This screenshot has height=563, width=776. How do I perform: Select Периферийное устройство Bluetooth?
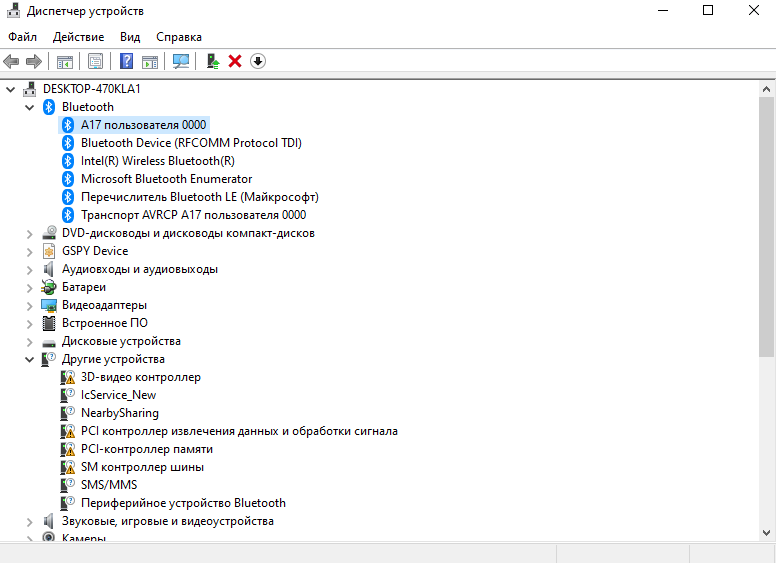[x=183, y=503]
